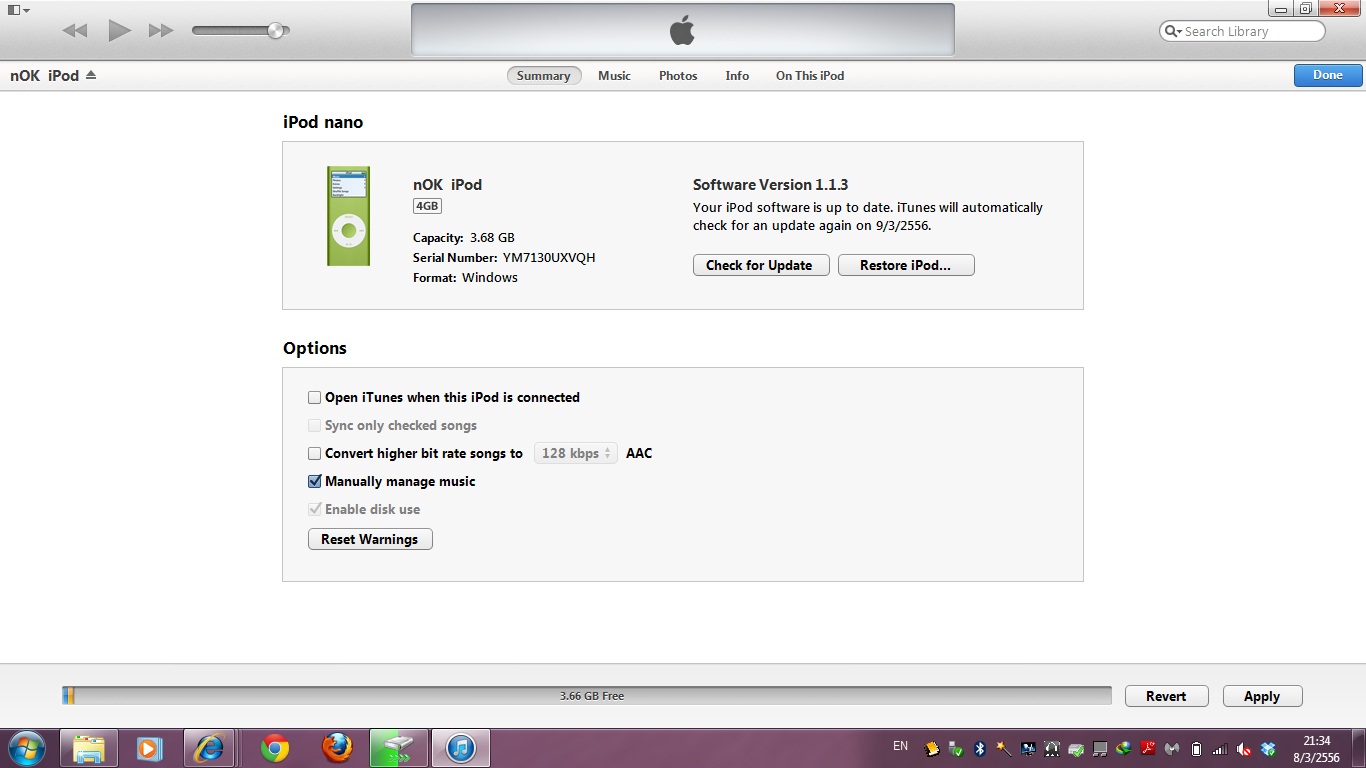Click the Restore iPod button
1366x768 pixels.
906,265
